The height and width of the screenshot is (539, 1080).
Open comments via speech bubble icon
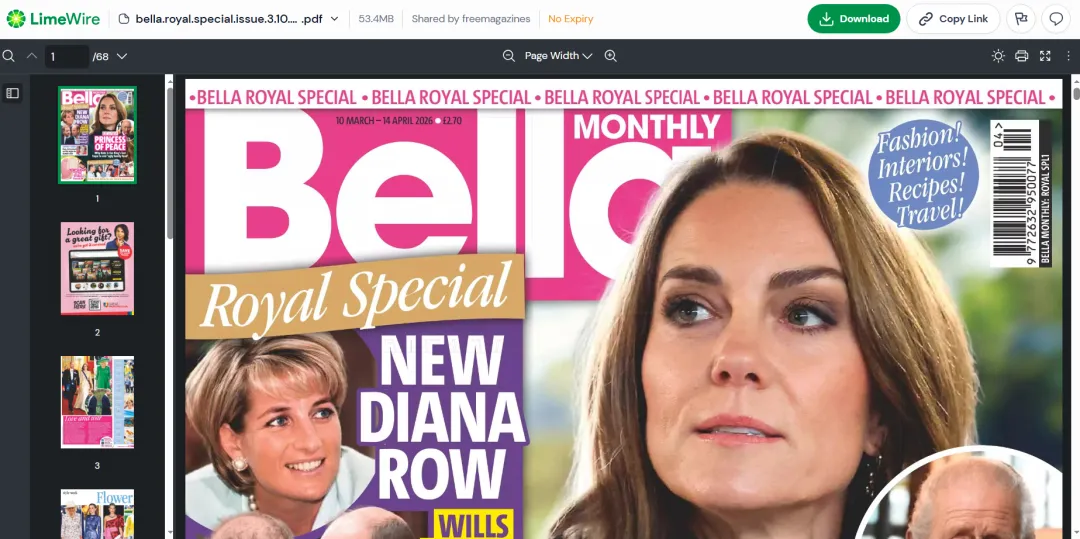[x=1056, y=19]
